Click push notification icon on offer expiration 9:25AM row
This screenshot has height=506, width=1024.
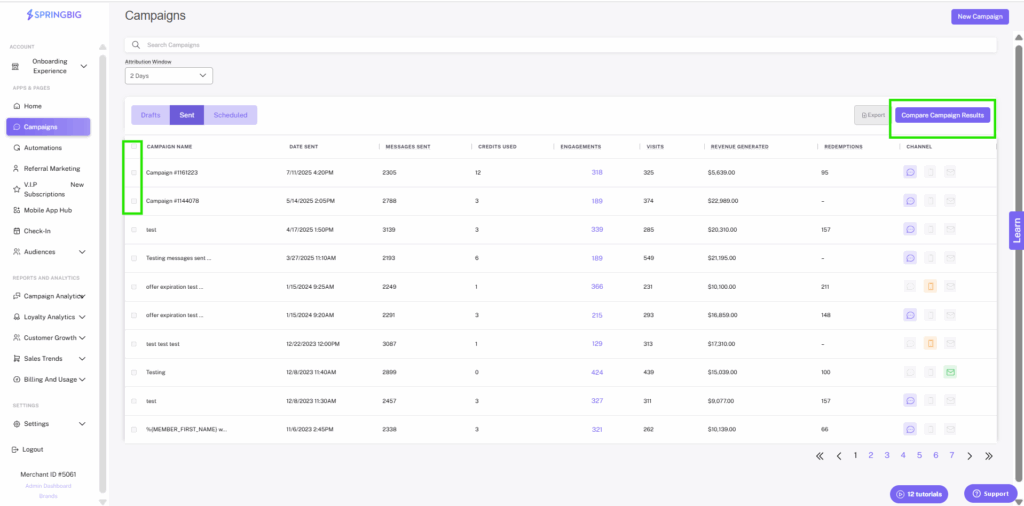(x=930, y=287)
